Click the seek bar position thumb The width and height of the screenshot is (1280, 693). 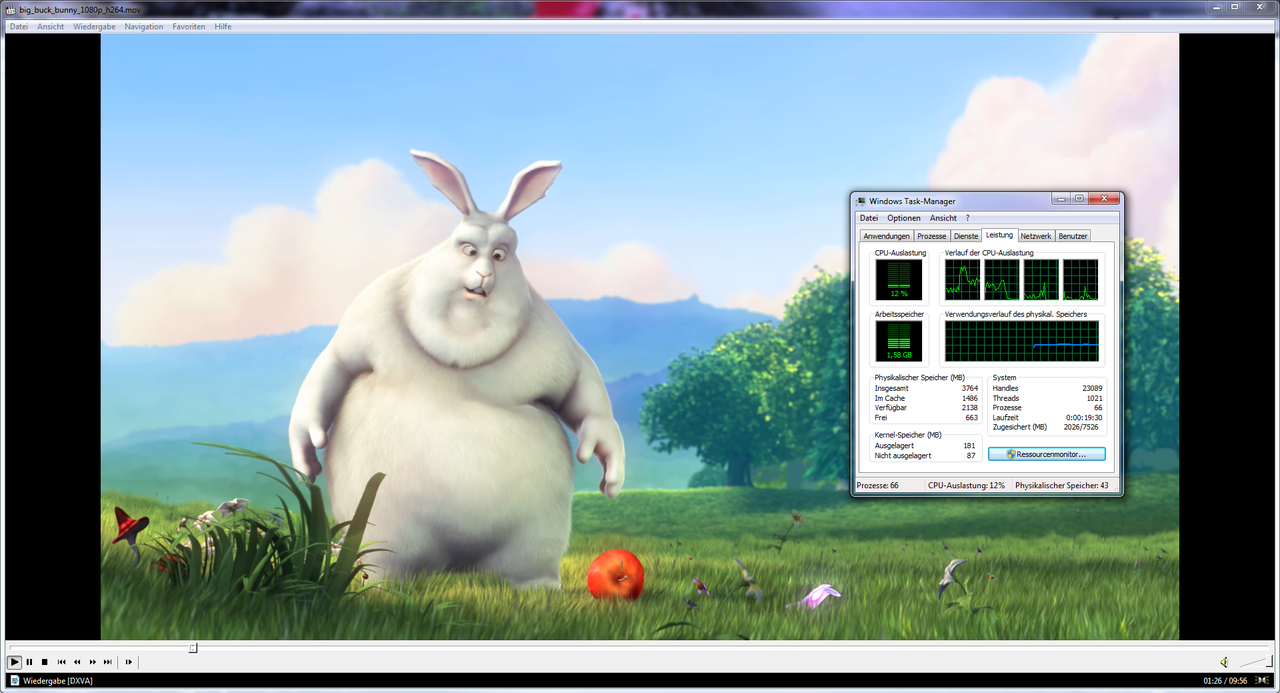193,648
